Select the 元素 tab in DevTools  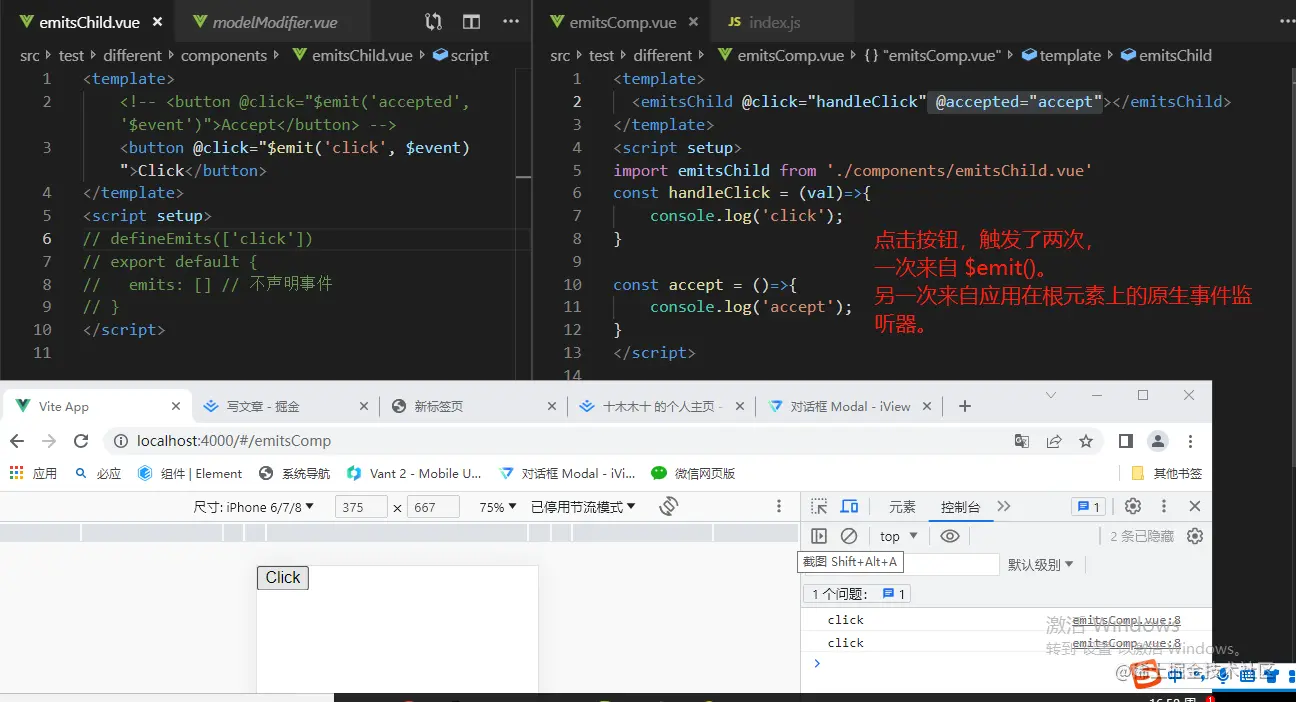[902, 507]
